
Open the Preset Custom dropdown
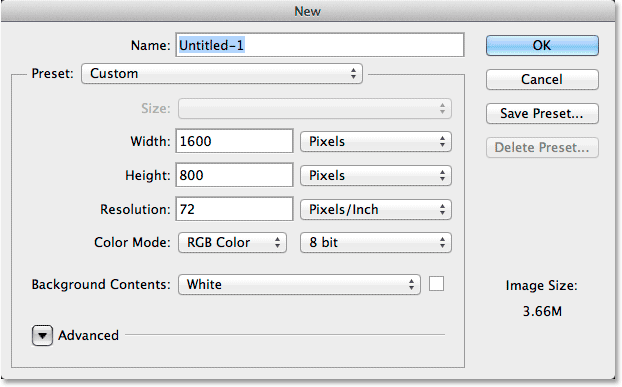pos(222,74)
